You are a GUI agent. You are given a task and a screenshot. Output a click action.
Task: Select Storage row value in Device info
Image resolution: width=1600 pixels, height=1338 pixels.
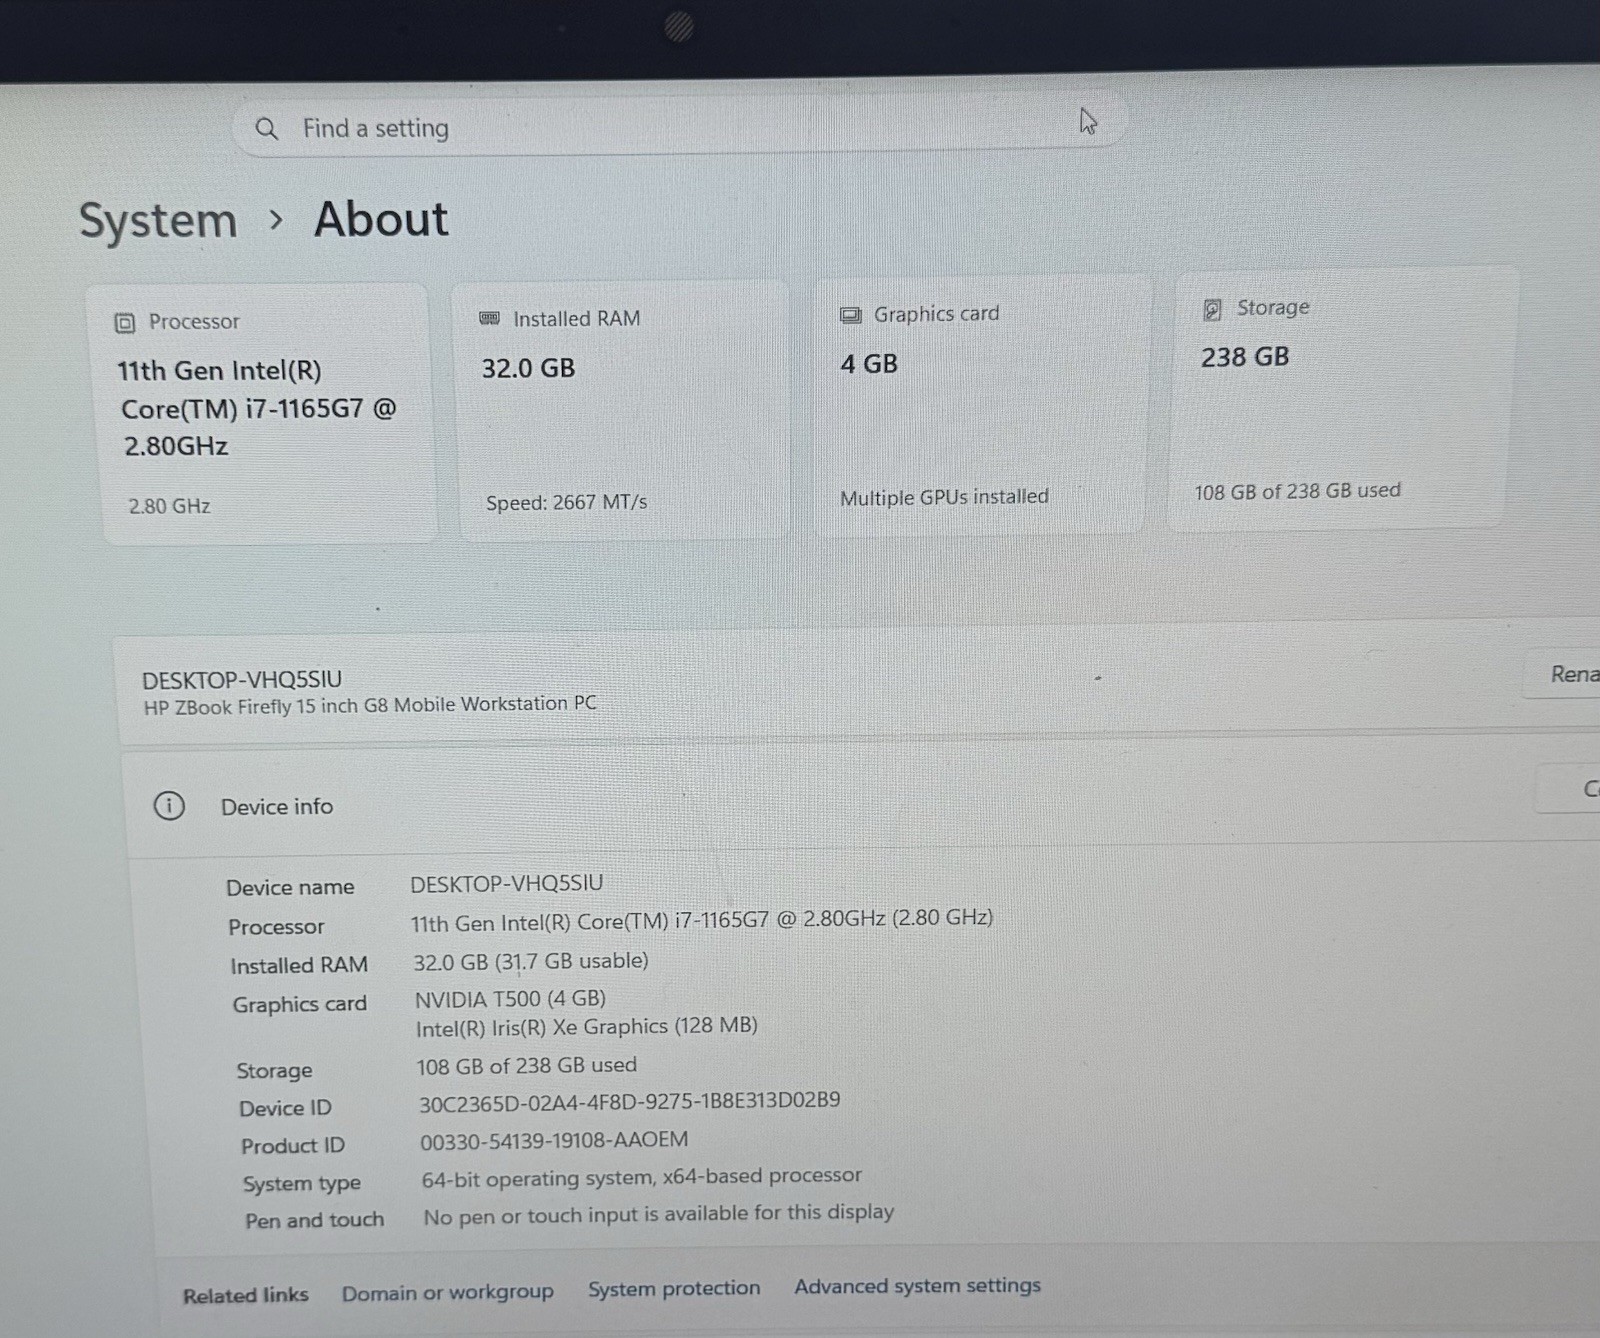[x=527, y=1066]
